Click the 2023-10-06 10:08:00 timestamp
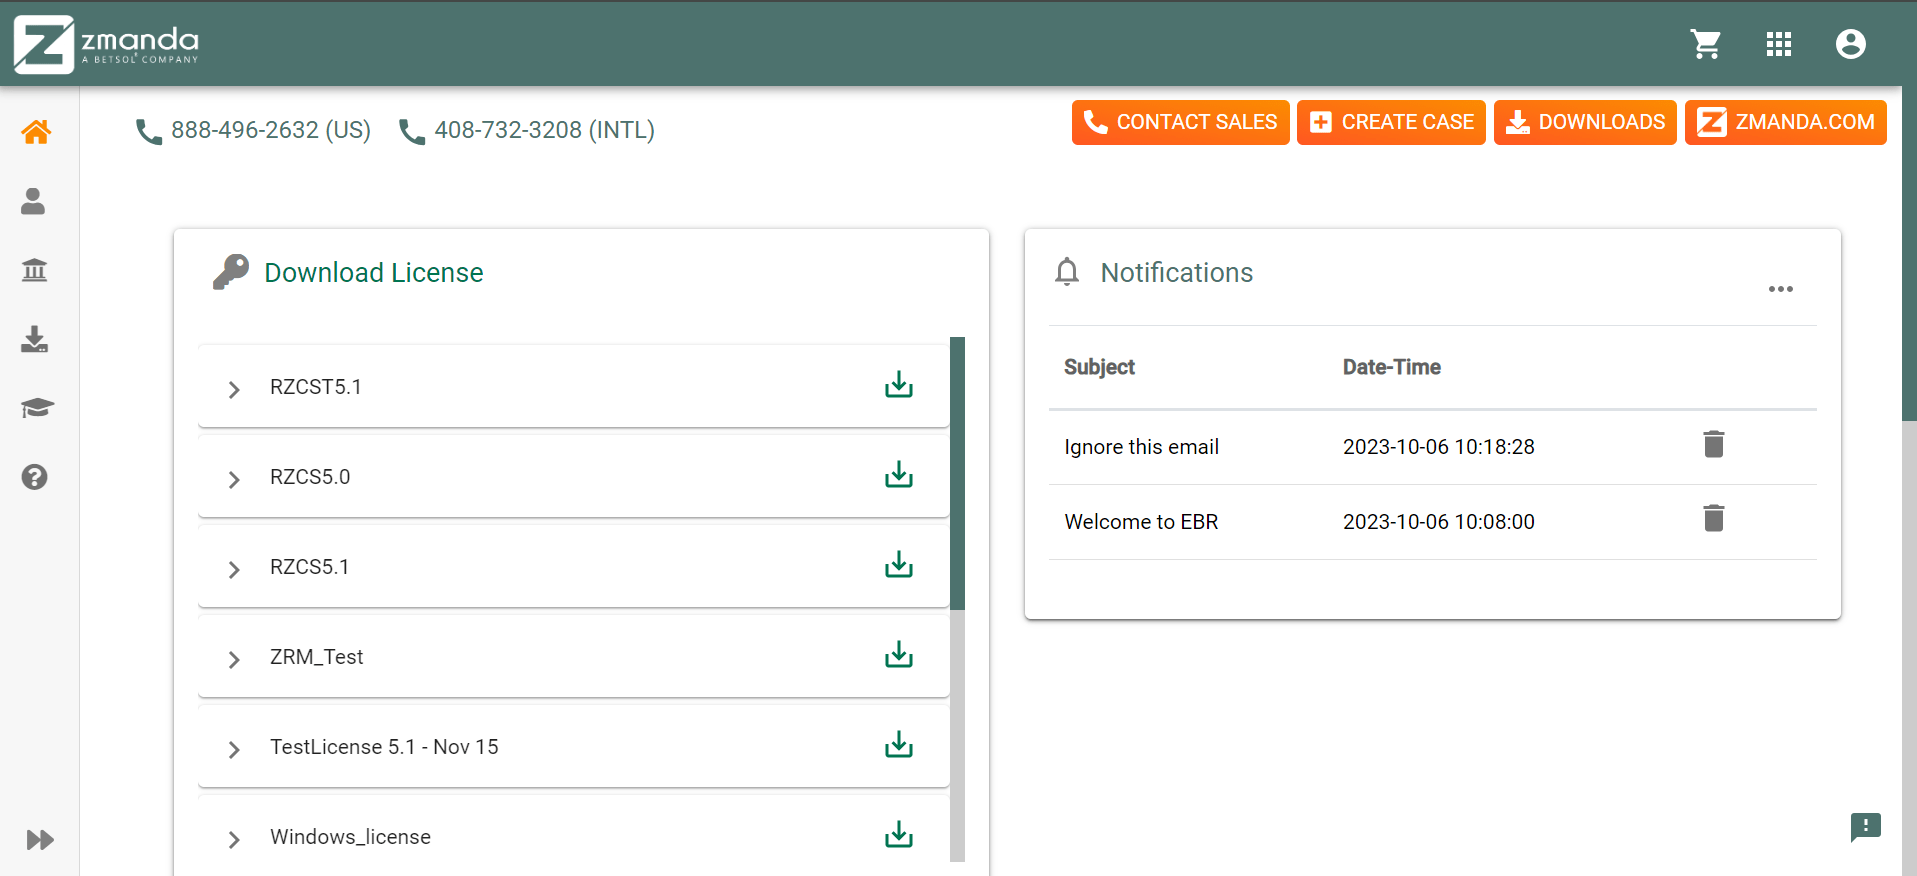Image resolution: width=1917 pixels, height=876 pixels. point(1438,522)
